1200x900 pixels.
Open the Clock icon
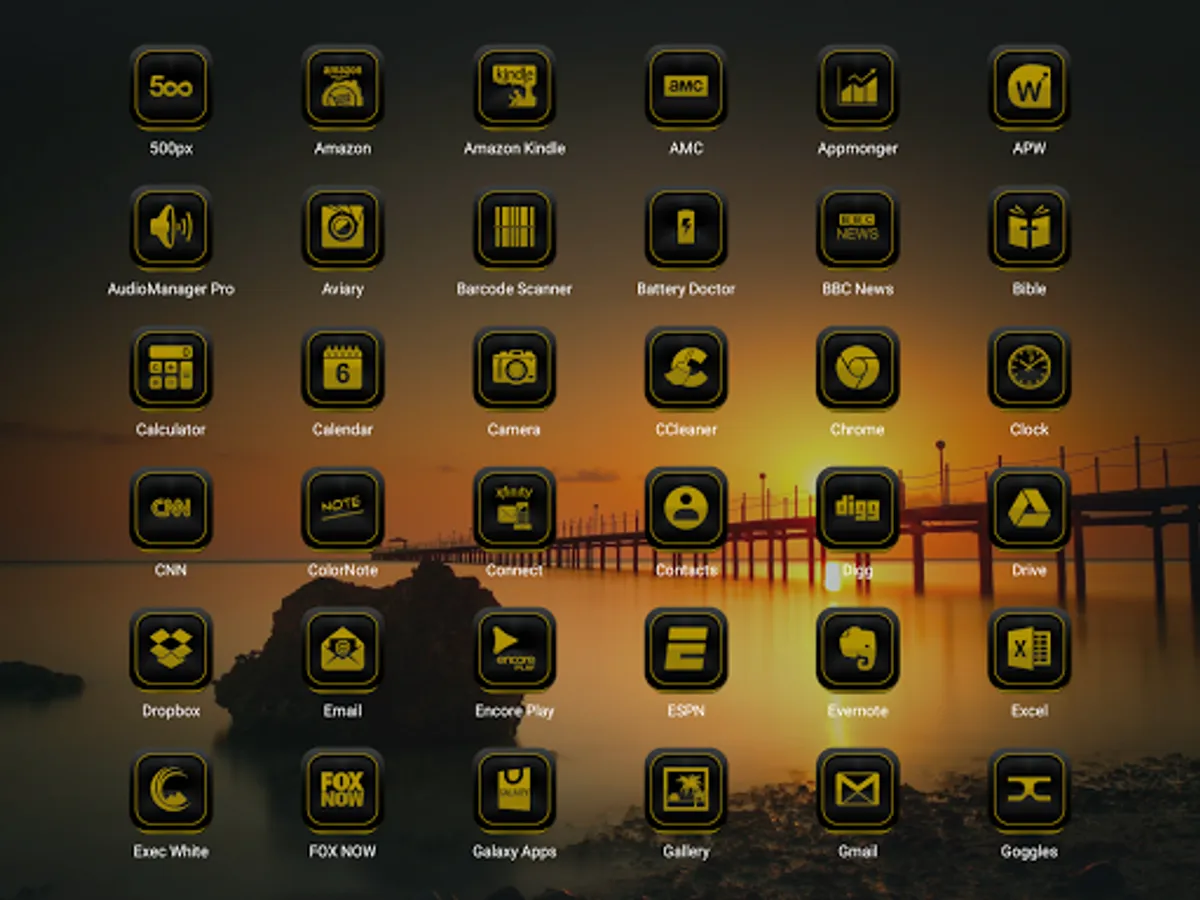point(1029,368)
